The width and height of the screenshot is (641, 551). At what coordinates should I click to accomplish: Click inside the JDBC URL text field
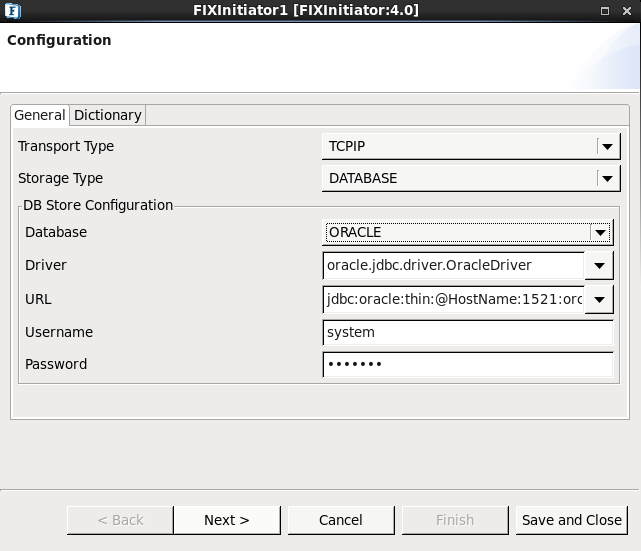pyautogui.click(x=454, y=300)
